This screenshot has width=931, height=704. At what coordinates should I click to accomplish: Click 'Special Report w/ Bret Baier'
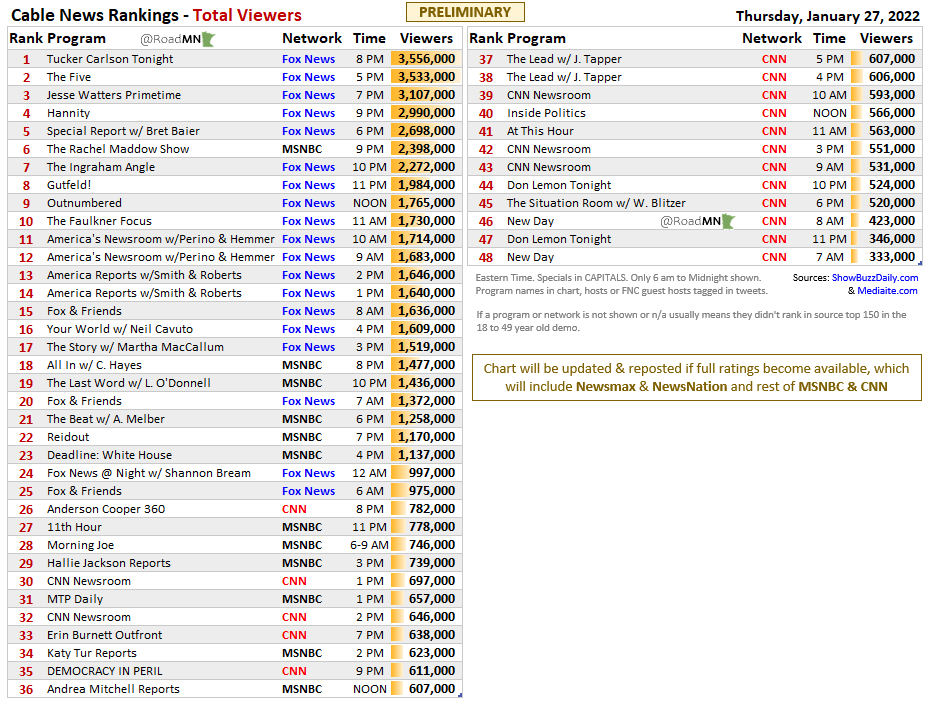click(x=123, y=131)
